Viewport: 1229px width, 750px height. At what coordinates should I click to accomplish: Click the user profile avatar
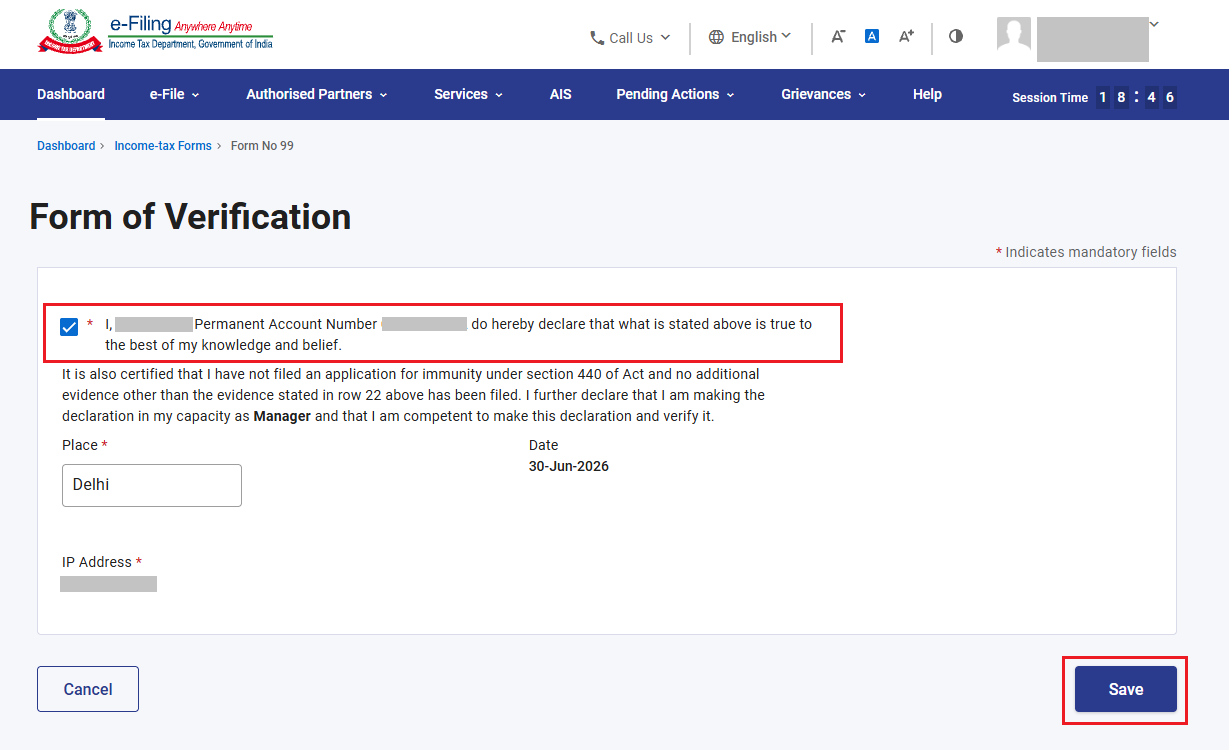tap(1014, 34)
